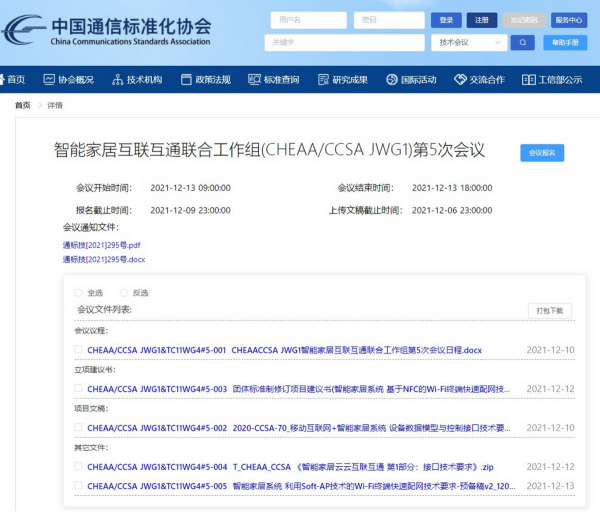Click the 注册 register button
This screenshot has width=600, height=520.
(482, 20)
